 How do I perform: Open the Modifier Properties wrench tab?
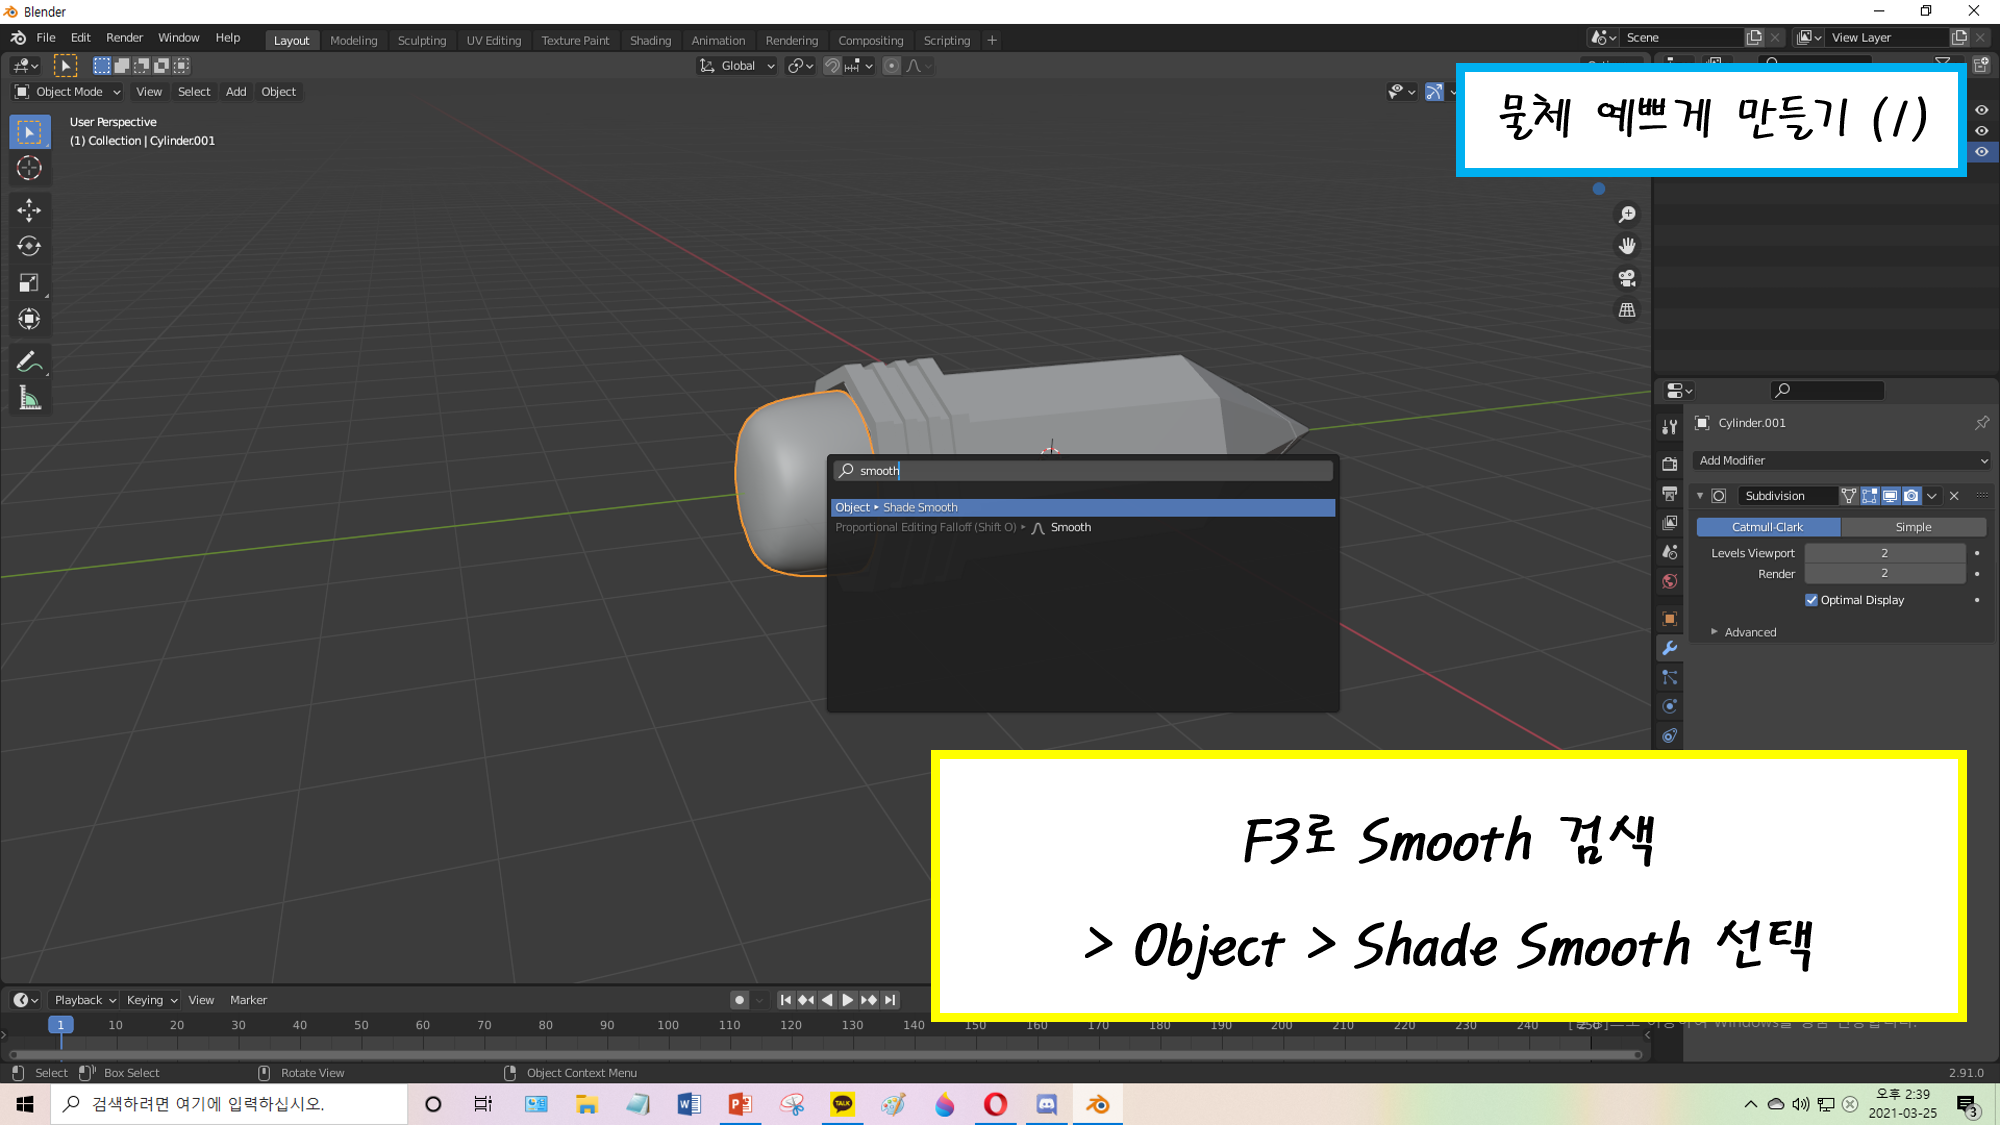point(1669,648)
